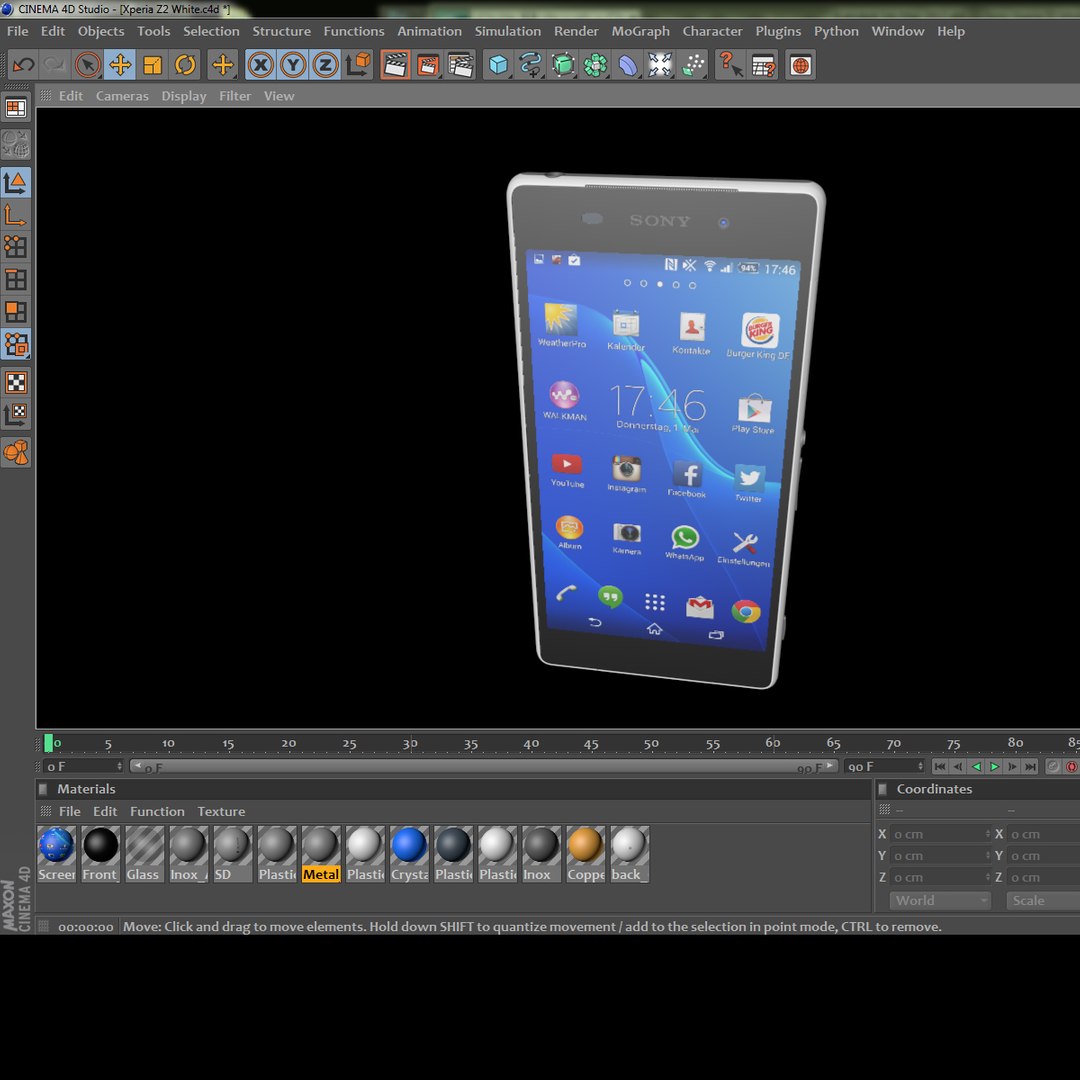Select the Screen material swatch
The width and height of the screenshot is (1080, 1080).
click(56, 854)
